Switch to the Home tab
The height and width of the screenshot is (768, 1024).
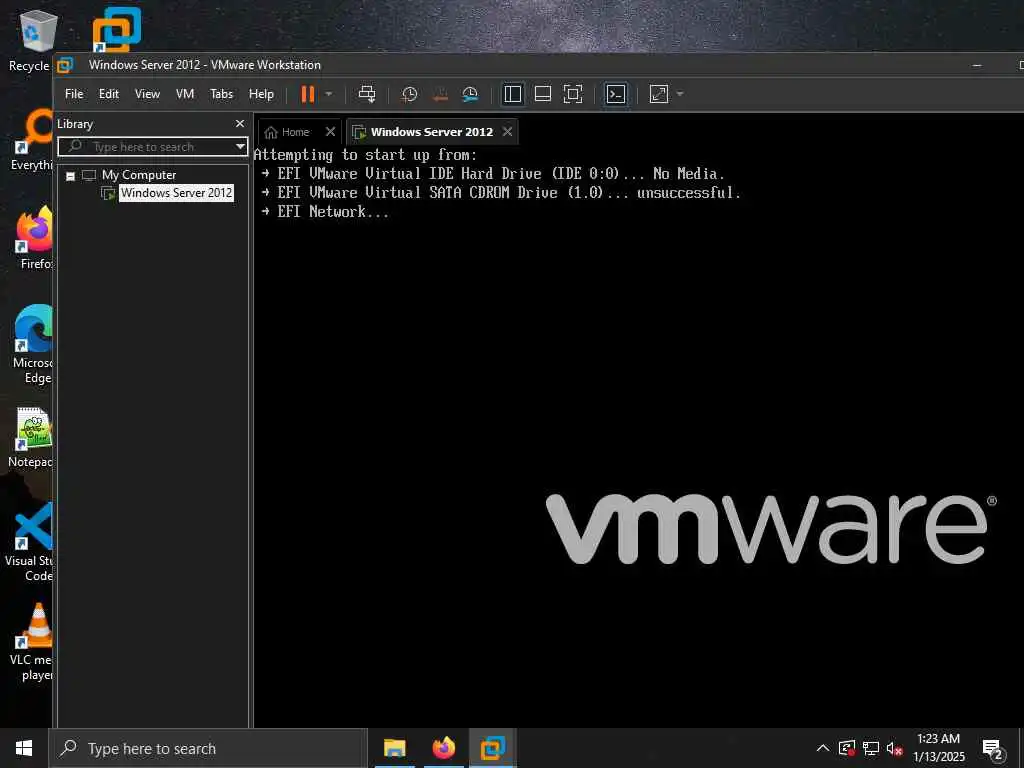pos(287,132)
